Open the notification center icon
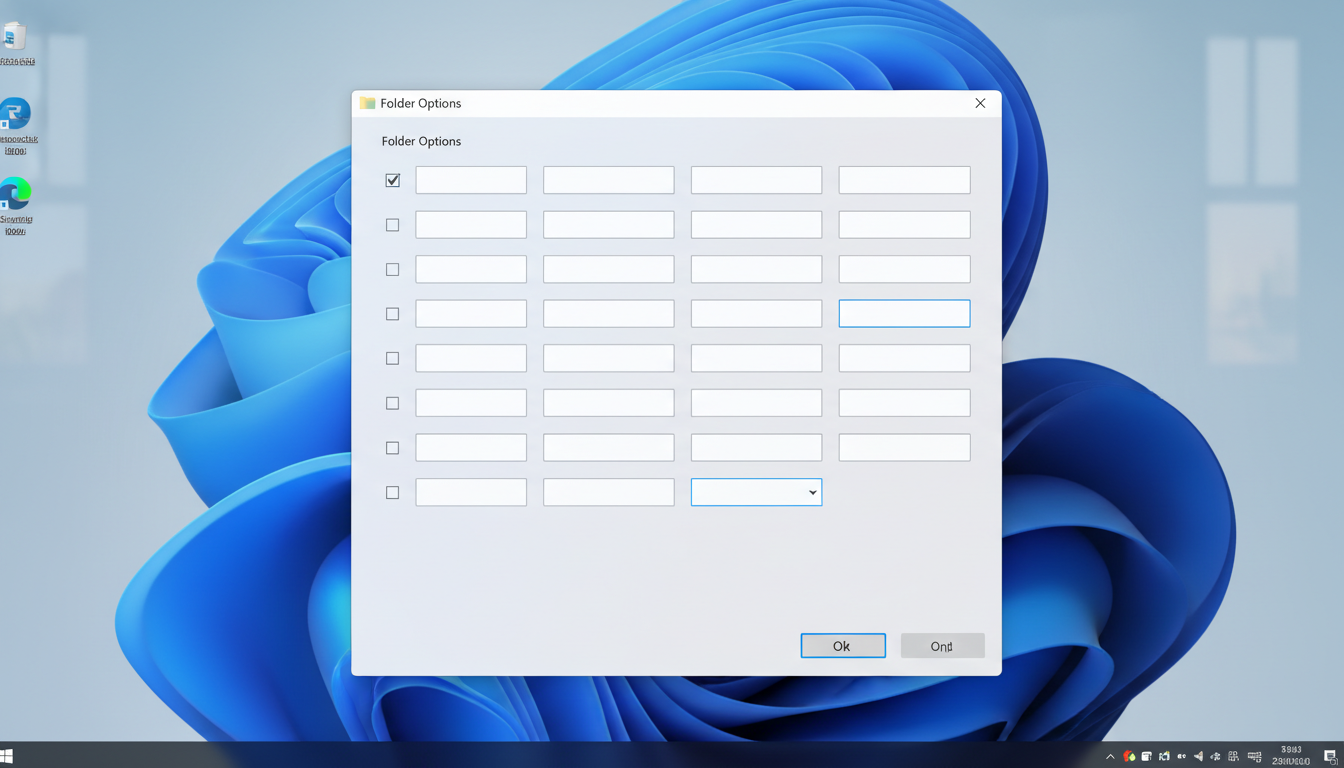The image size is (1344, 768). pos(1330,757)
